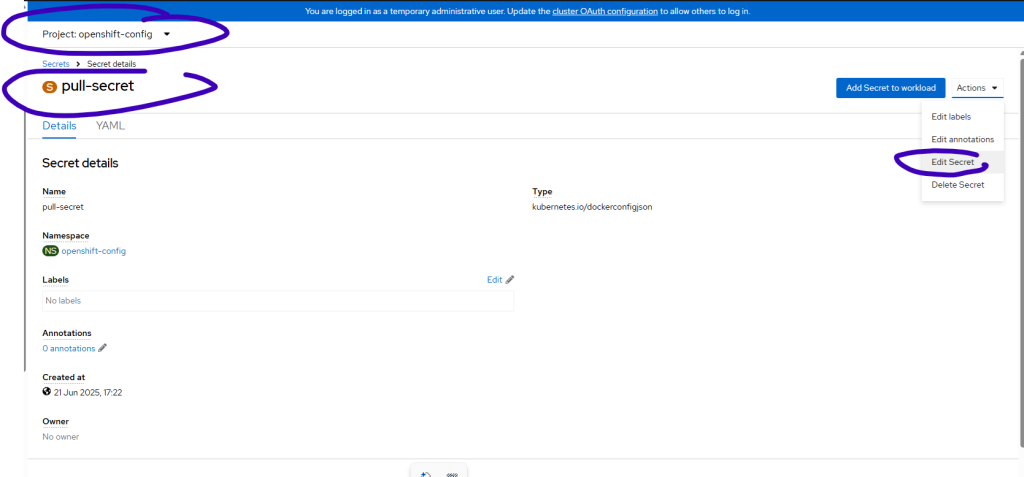The height and width of the screenshot is (477, 1024).
Task: Click the empty No labels box
Action: point(278,300)
